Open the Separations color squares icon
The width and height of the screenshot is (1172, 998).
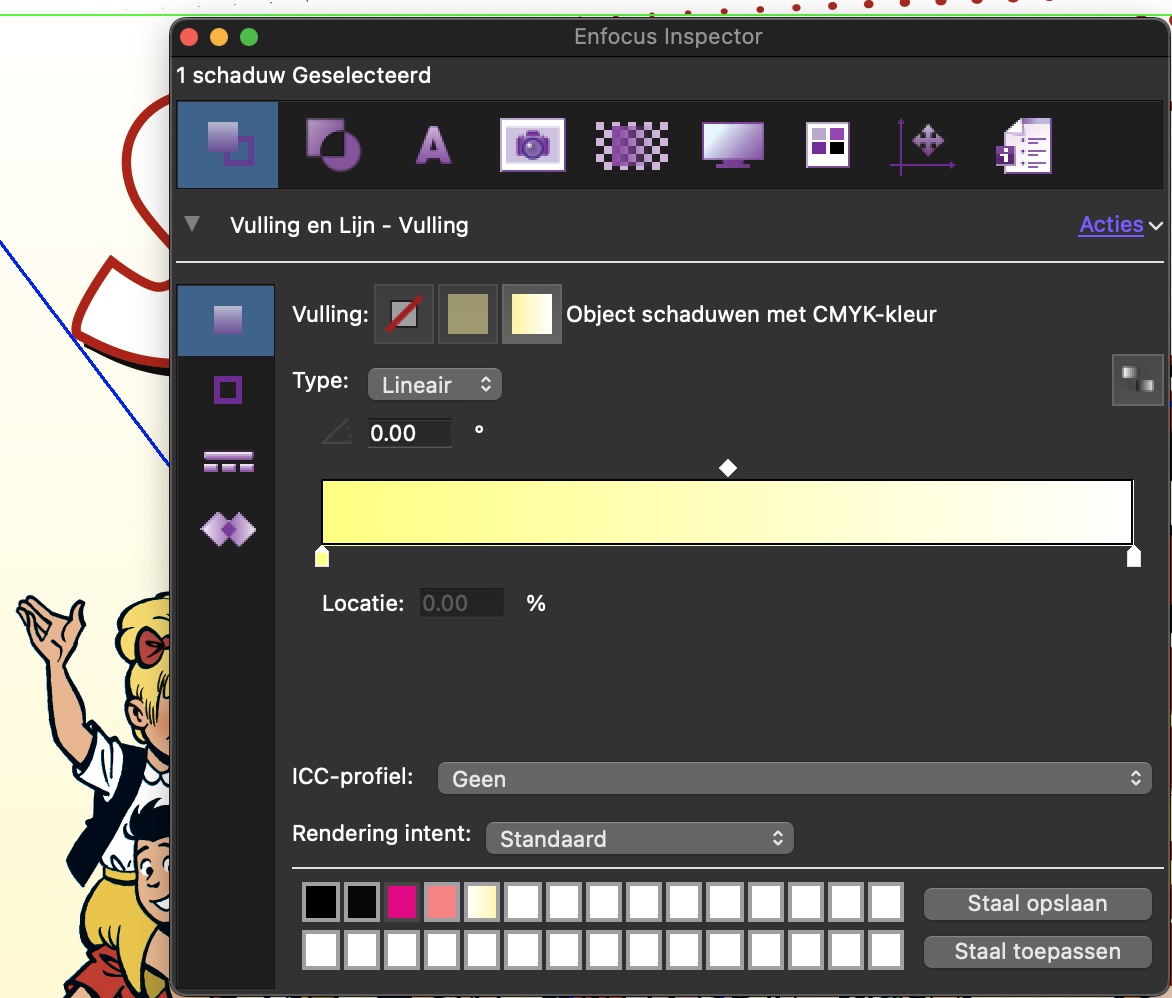point(827,145)
